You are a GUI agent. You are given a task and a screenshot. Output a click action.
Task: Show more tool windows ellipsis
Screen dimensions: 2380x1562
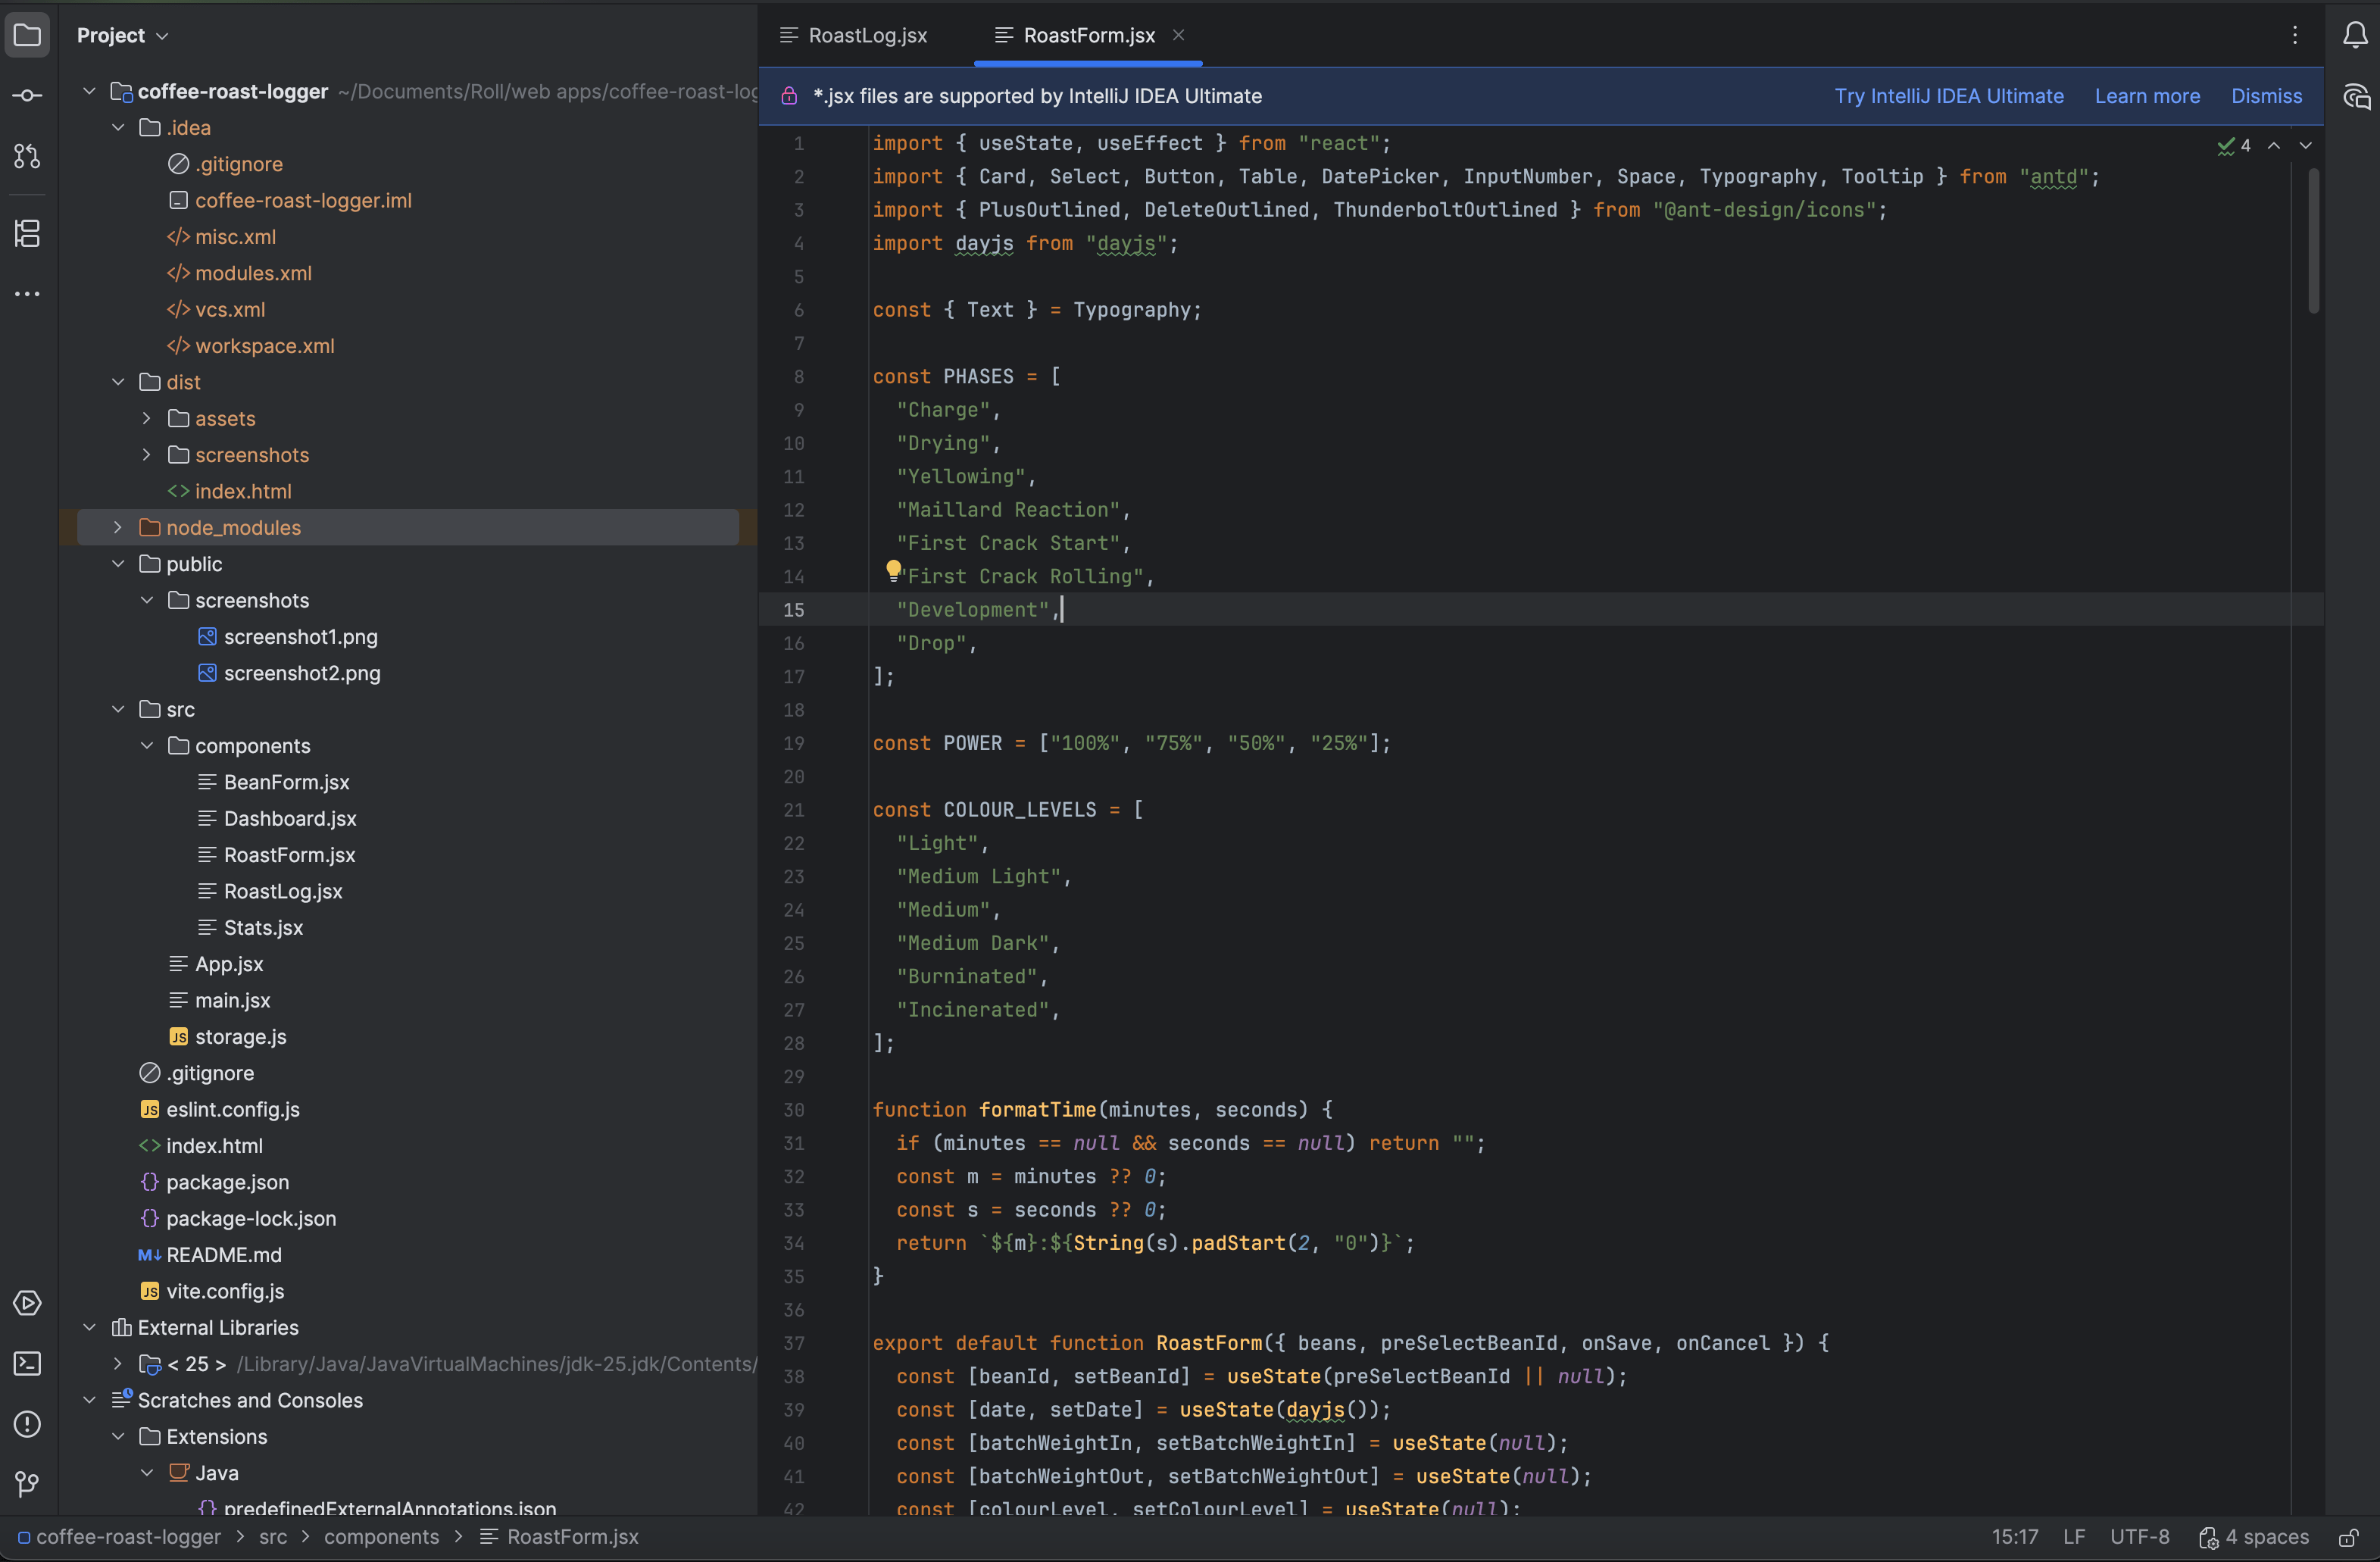27,294
